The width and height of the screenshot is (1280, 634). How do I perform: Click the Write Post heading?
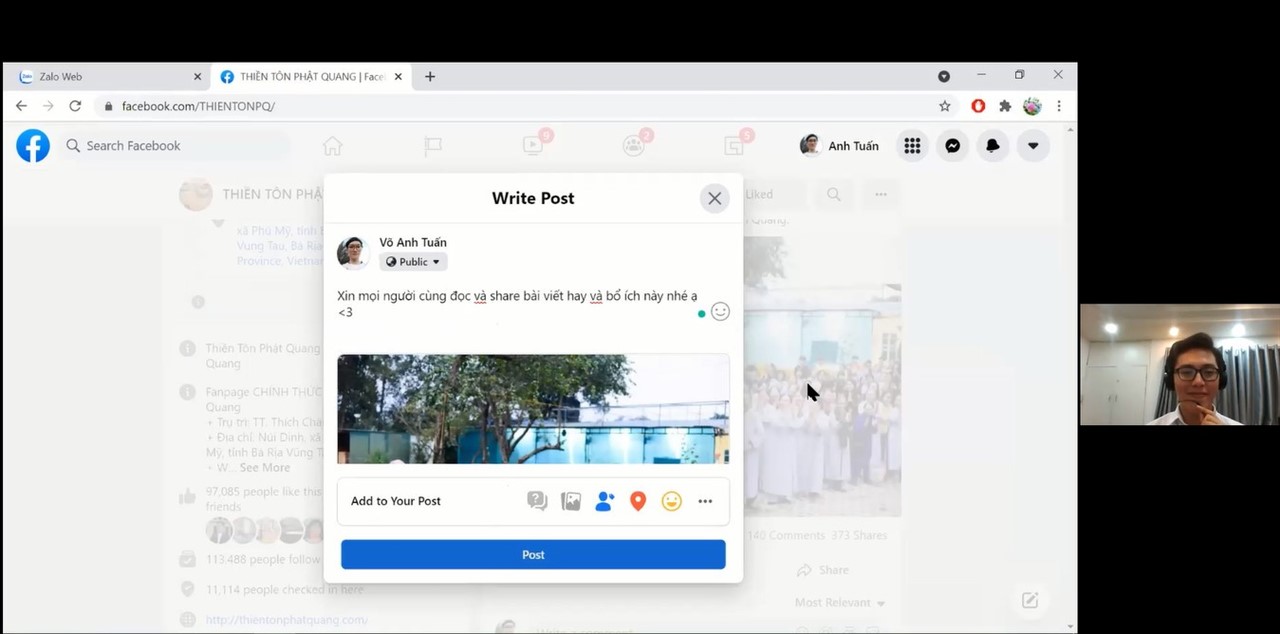(x=533, y=198)
